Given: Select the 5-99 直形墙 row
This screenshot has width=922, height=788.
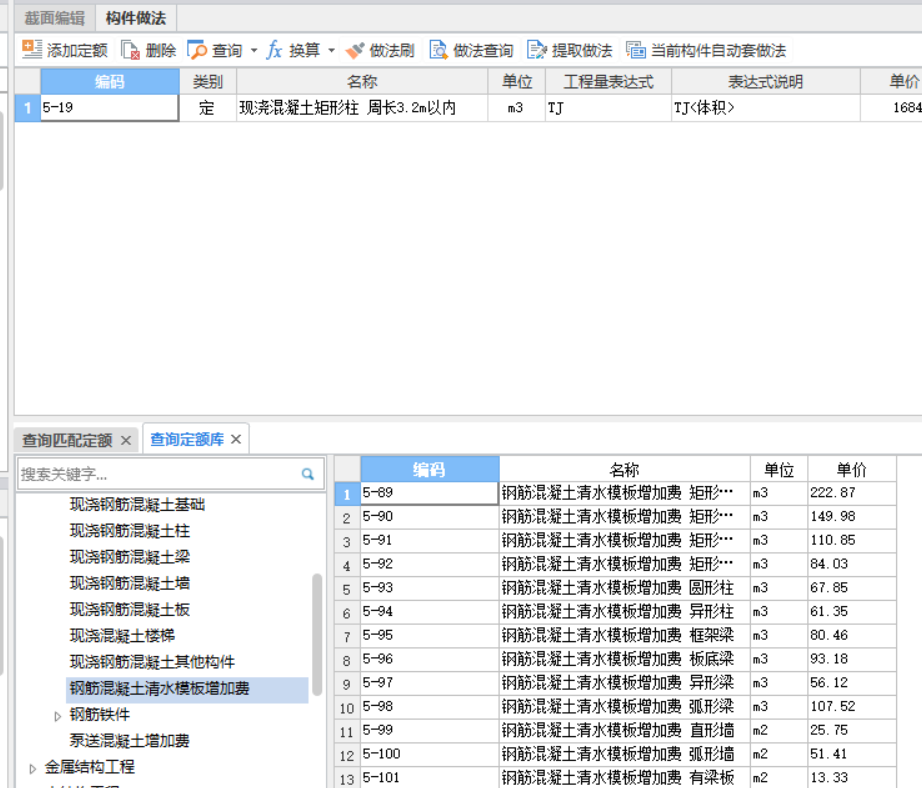Looking at the screenshot, I should pos(615,730).
